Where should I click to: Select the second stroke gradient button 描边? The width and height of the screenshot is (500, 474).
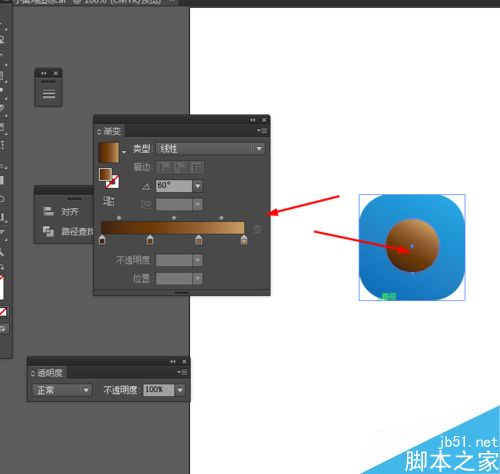180,167
